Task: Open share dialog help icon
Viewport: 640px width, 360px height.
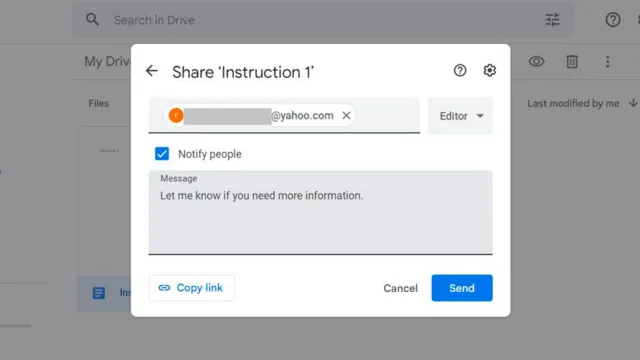Action: pyautogui.click(x=460, y=71)
